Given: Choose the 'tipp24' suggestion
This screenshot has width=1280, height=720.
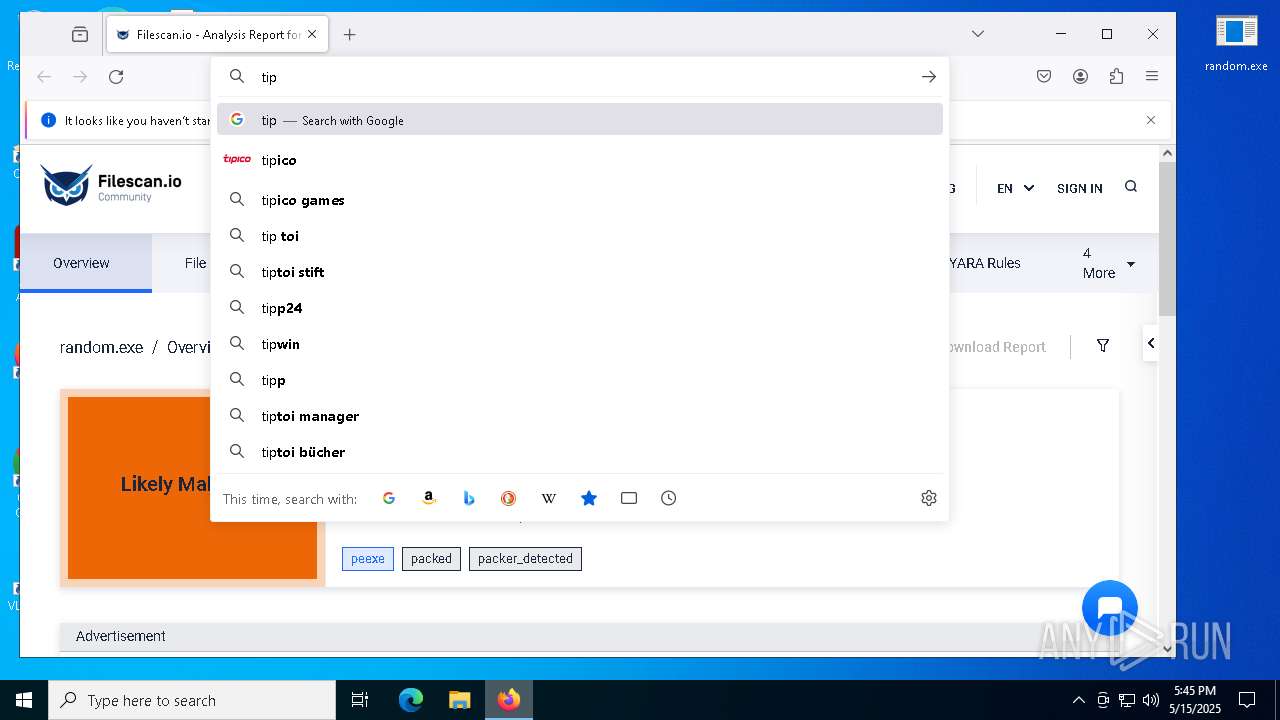Looking at the screenshot, I should pos(580,308).
